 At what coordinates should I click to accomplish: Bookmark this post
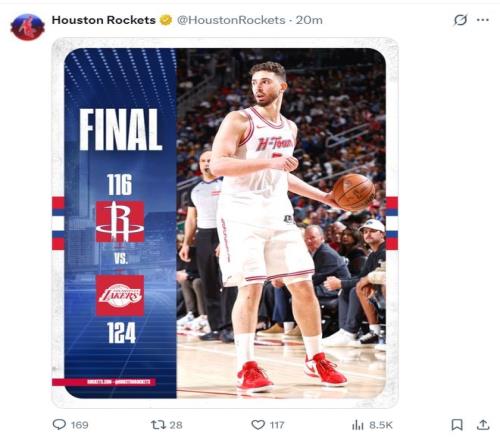point(457,425)
